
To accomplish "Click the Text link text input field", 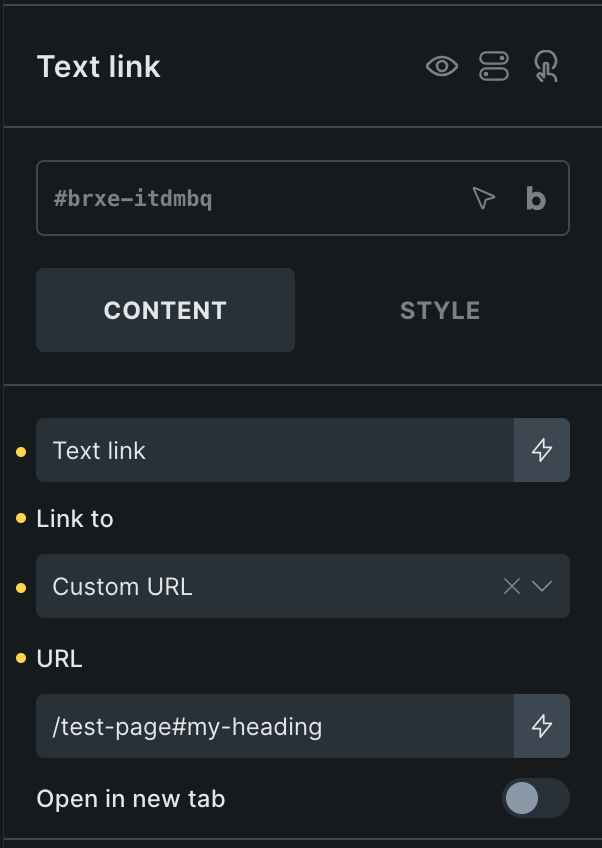I will pos(275,450).
